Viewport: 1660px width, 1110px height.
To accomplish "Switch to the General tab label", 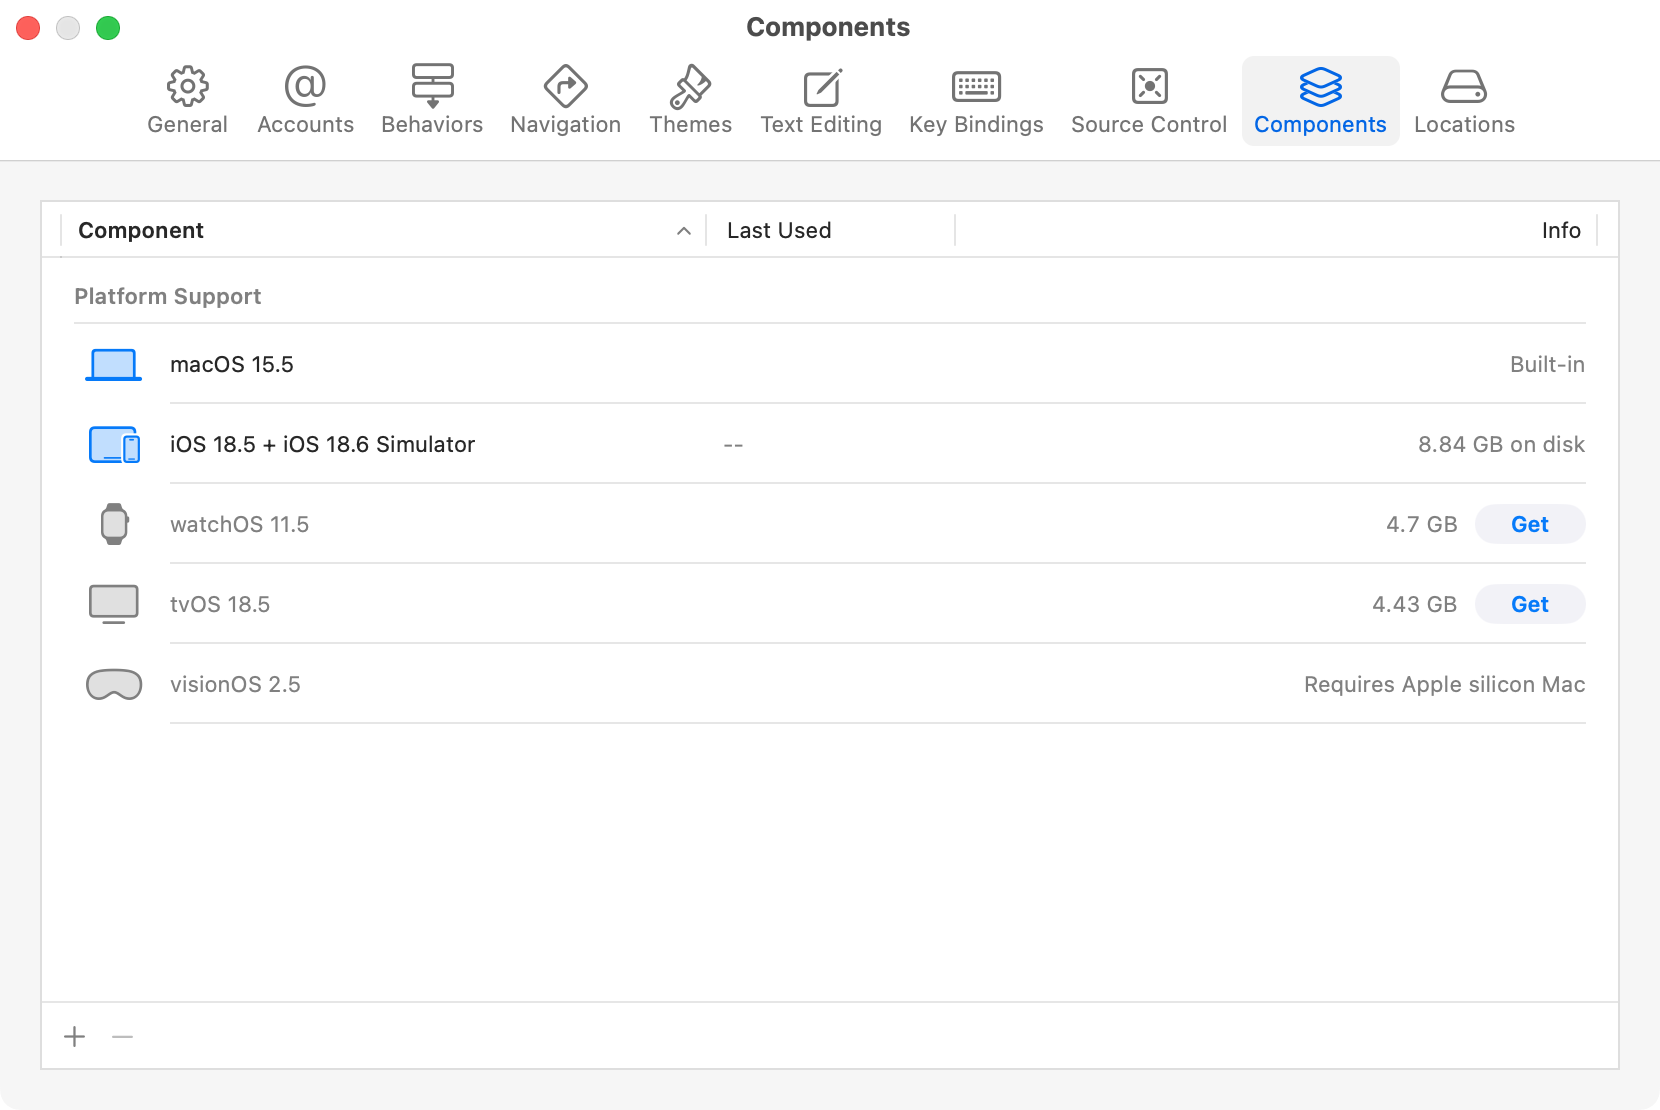I will 187,125.
